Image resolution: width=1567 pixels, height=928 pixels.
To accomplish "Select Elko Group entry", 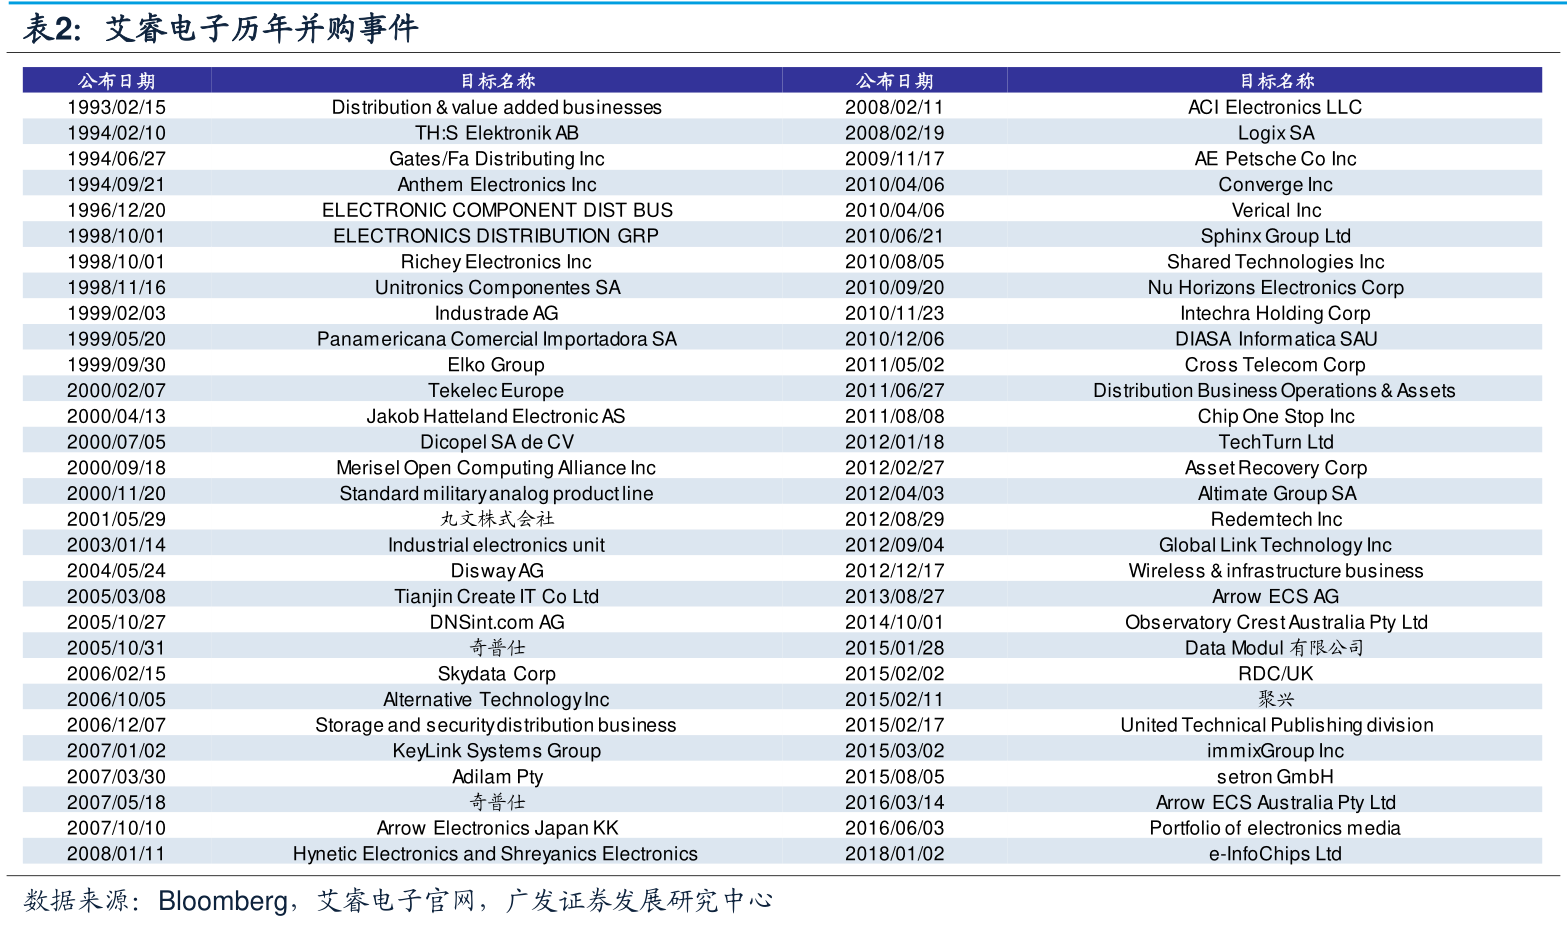I will tap(497, 365).
